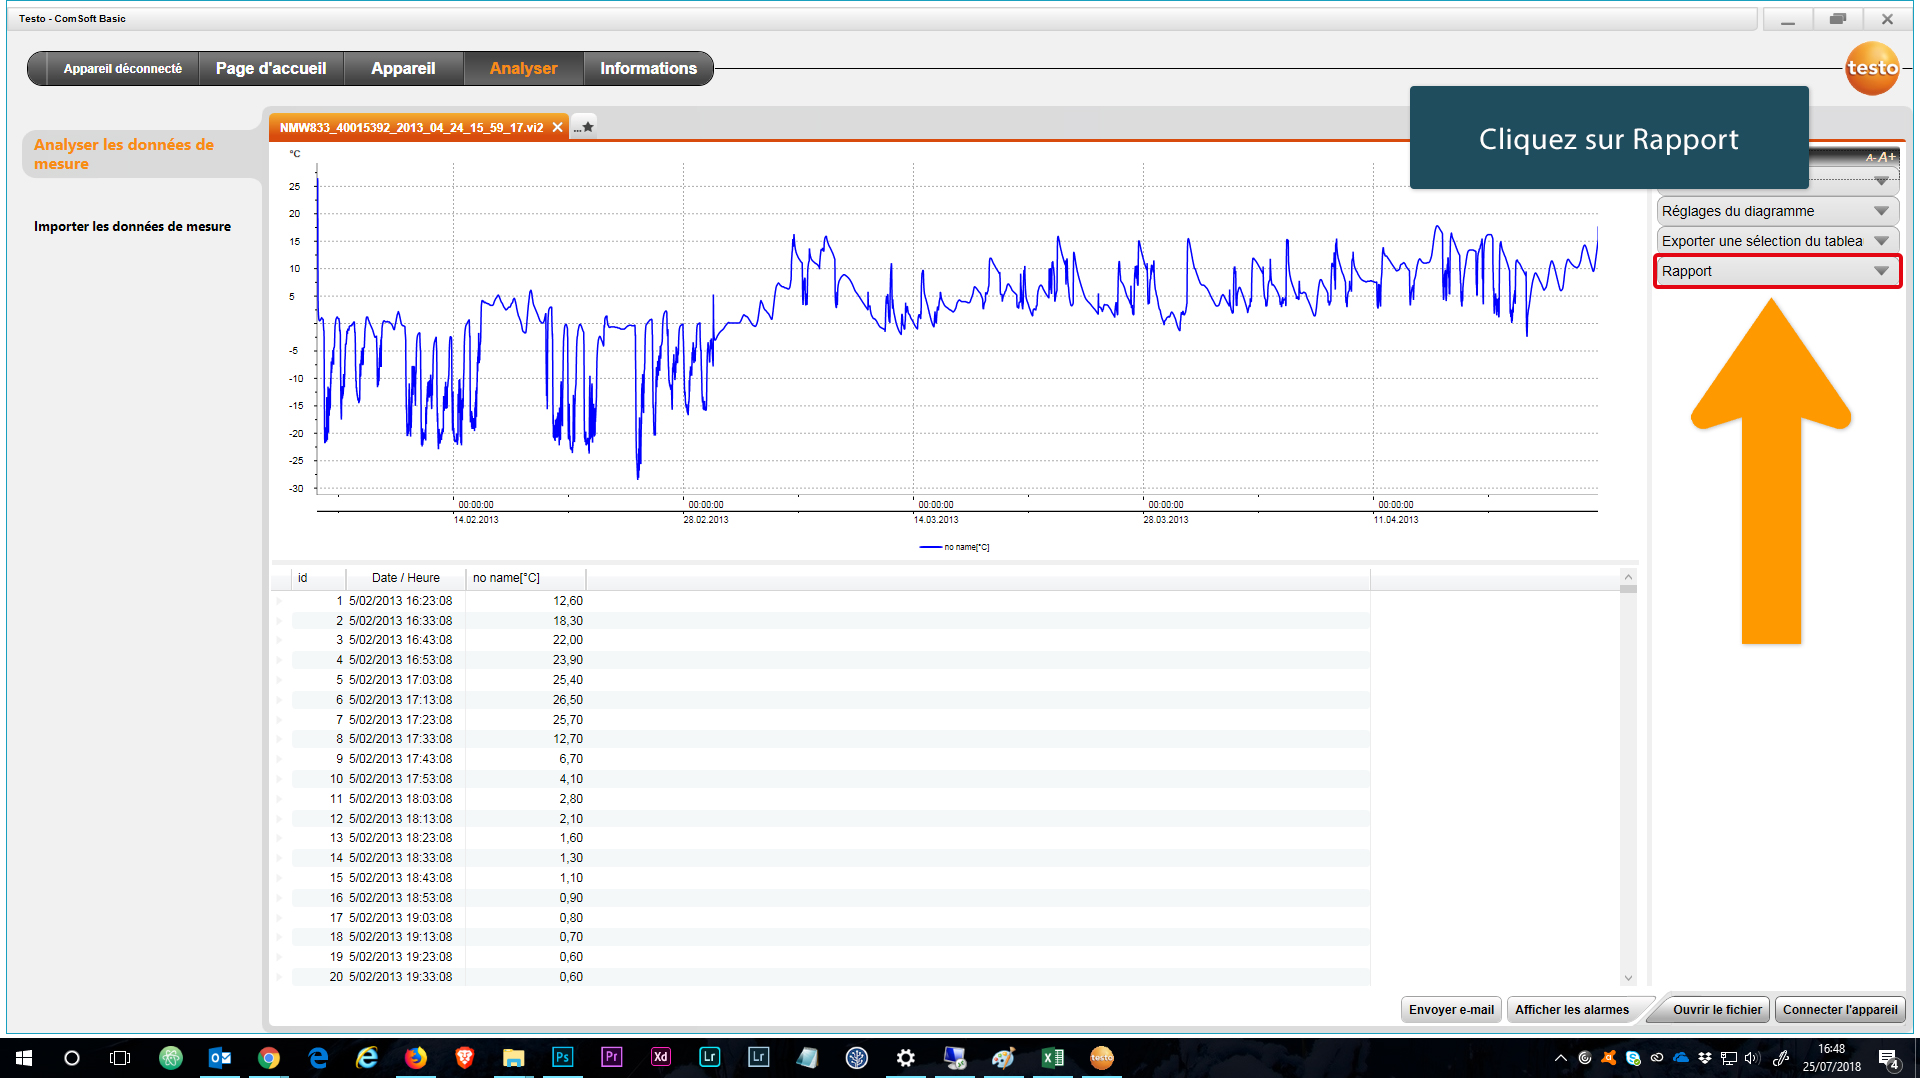This screenshot has width=1920, height=1078.
Task: Click the Envoyer e-mail button
Action: click(x=1450, y=1010)
